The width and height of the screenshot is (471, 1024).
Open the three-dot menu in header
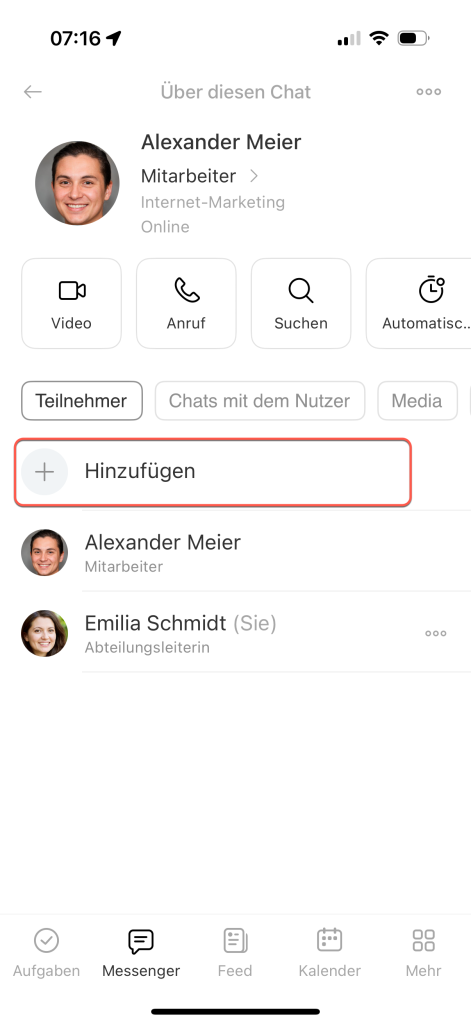coord(429,92)
